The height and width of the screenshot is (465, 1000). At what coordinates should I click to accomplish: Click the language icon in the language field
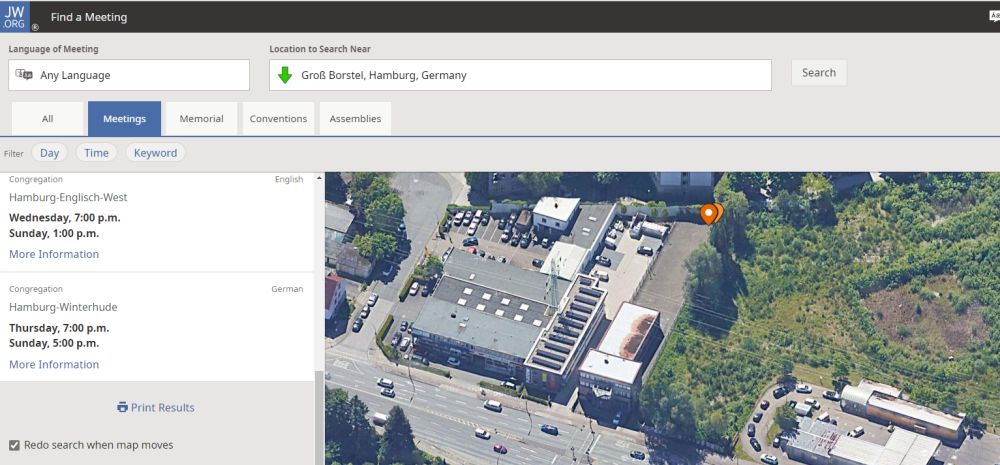pyautogui.click(x=24, y=75)
